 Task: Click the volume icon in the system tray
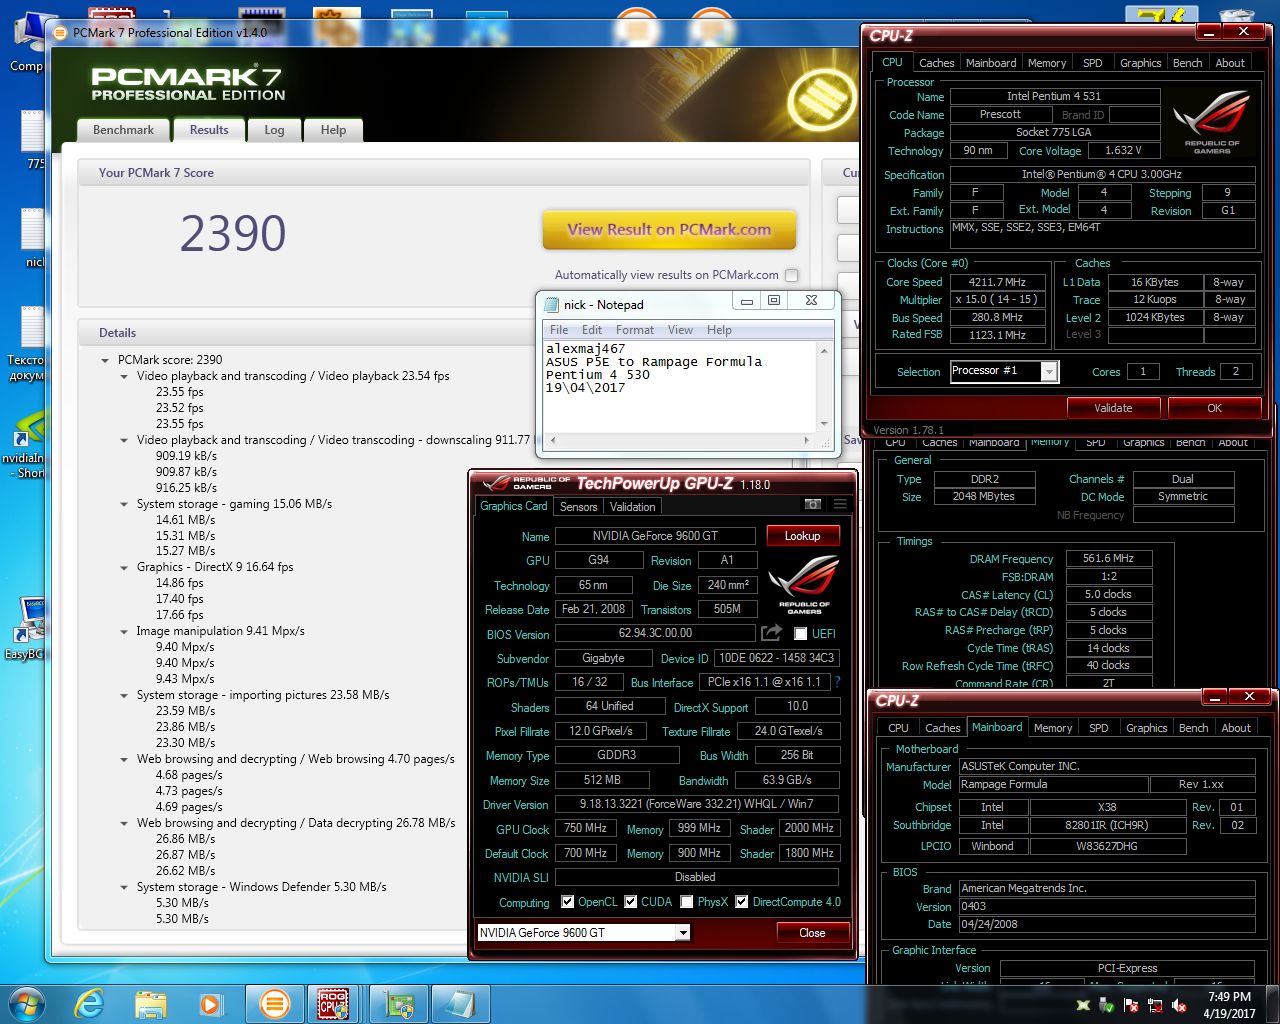(1179, 1005)
